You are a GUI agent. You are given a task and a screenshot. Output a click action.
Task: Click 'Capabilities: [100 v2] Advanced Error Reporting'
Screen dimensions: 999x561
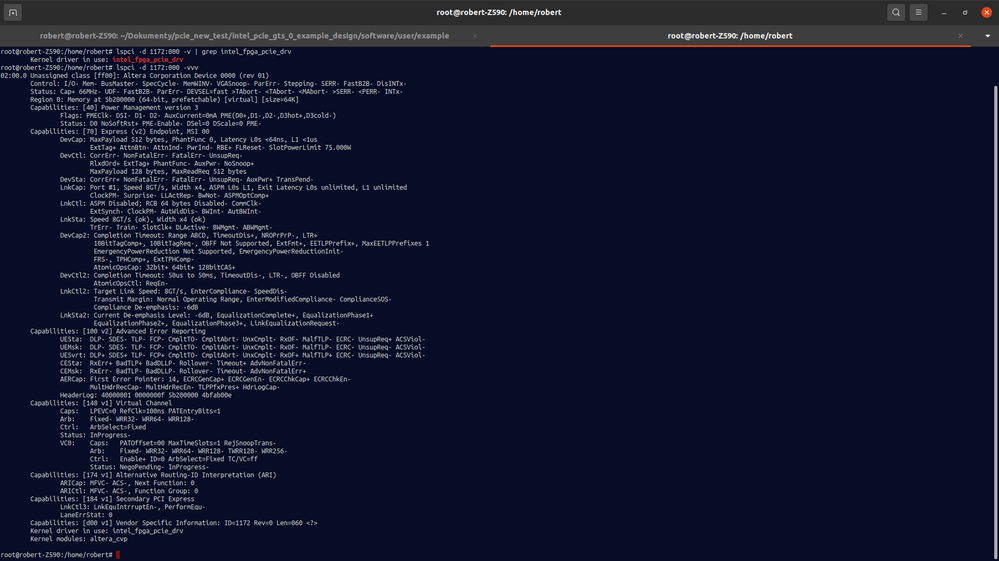[x=118, y=331]
